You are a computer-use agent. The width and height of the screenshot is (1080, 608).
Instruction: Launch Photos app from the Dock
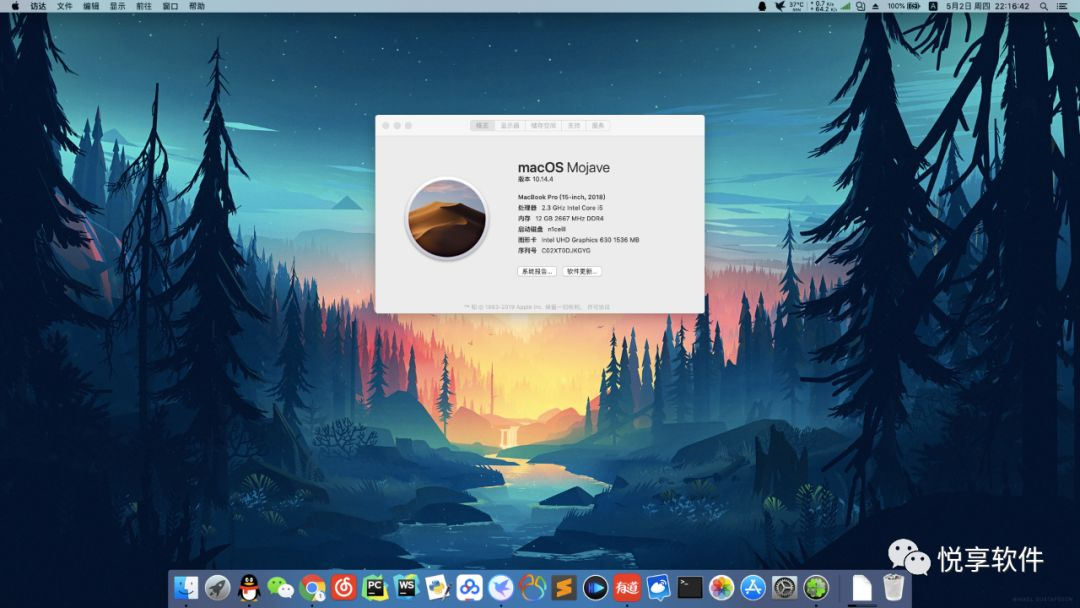pyautogui.click(x=721, y=588)
